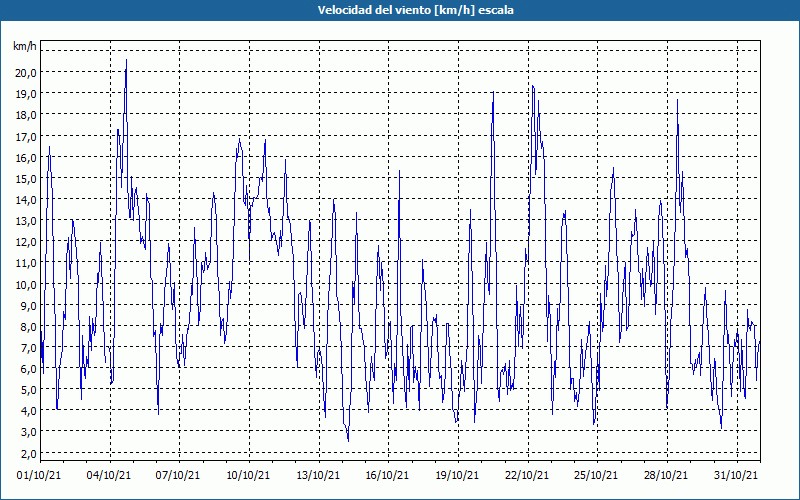Screen dimensions: 800x500
Task: Click the 11,0 y-axis value
Action: [26, 263]
